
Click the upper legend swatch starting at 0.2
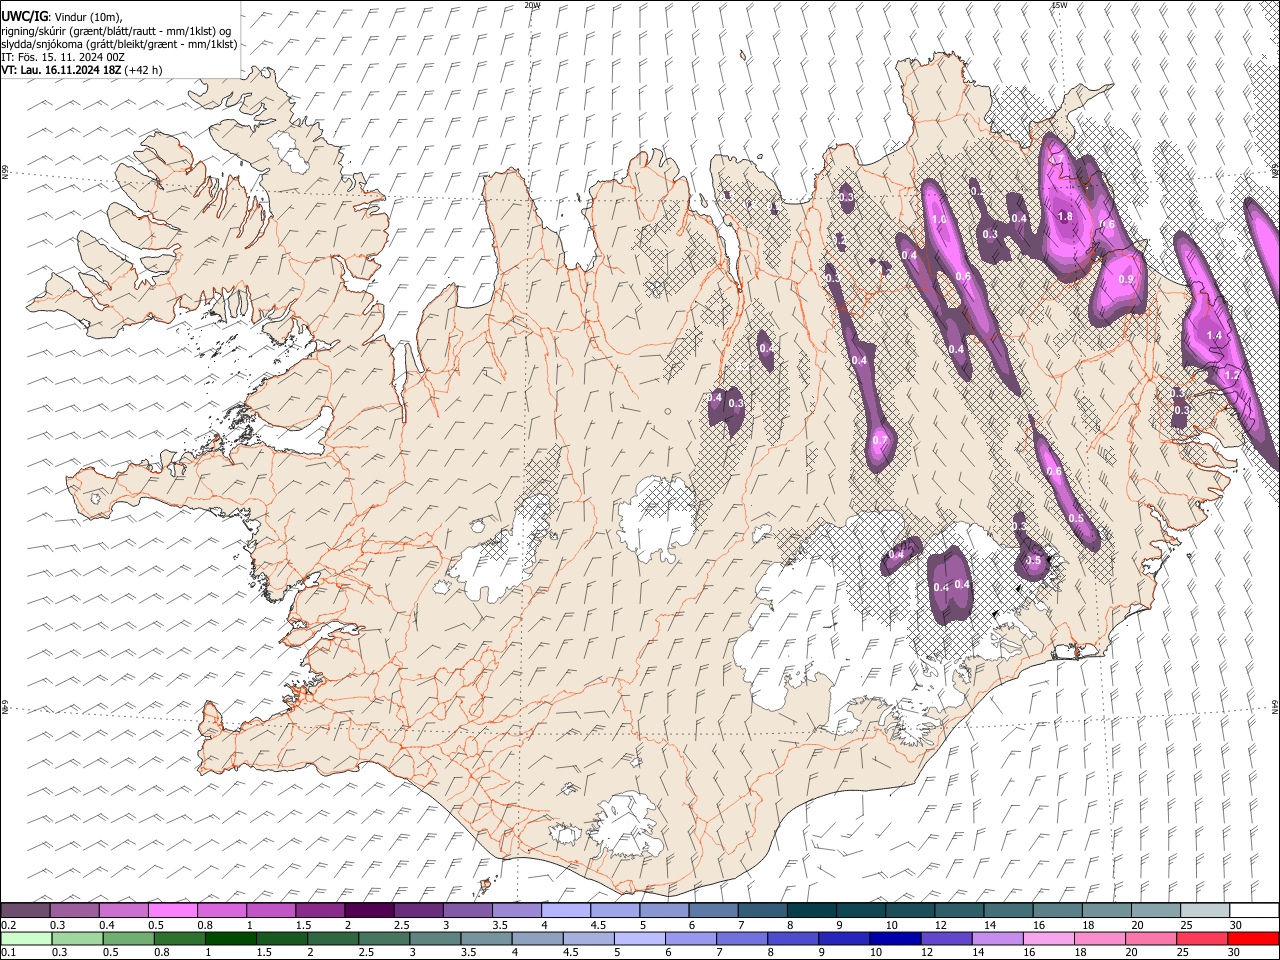[x=26, y=910]
